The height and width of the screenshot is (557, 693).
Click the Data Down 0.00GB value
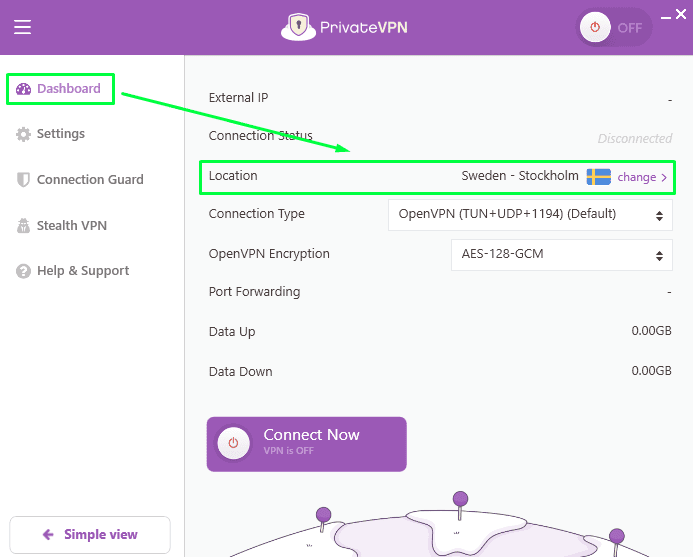(x=651, y=370)
